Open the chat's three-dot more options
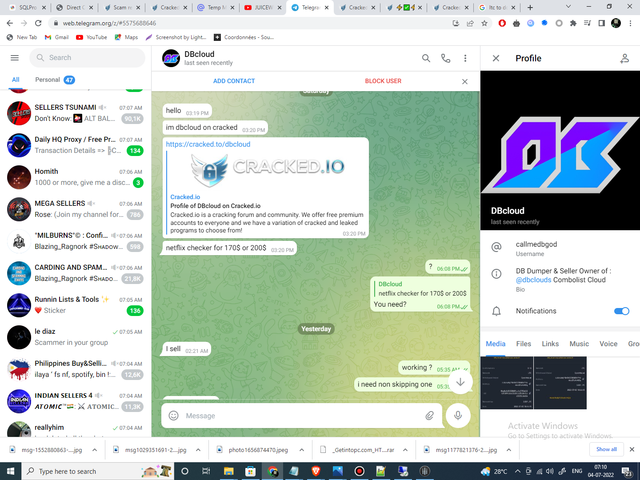Screen dimensions: 640x480 click(465, 58)
